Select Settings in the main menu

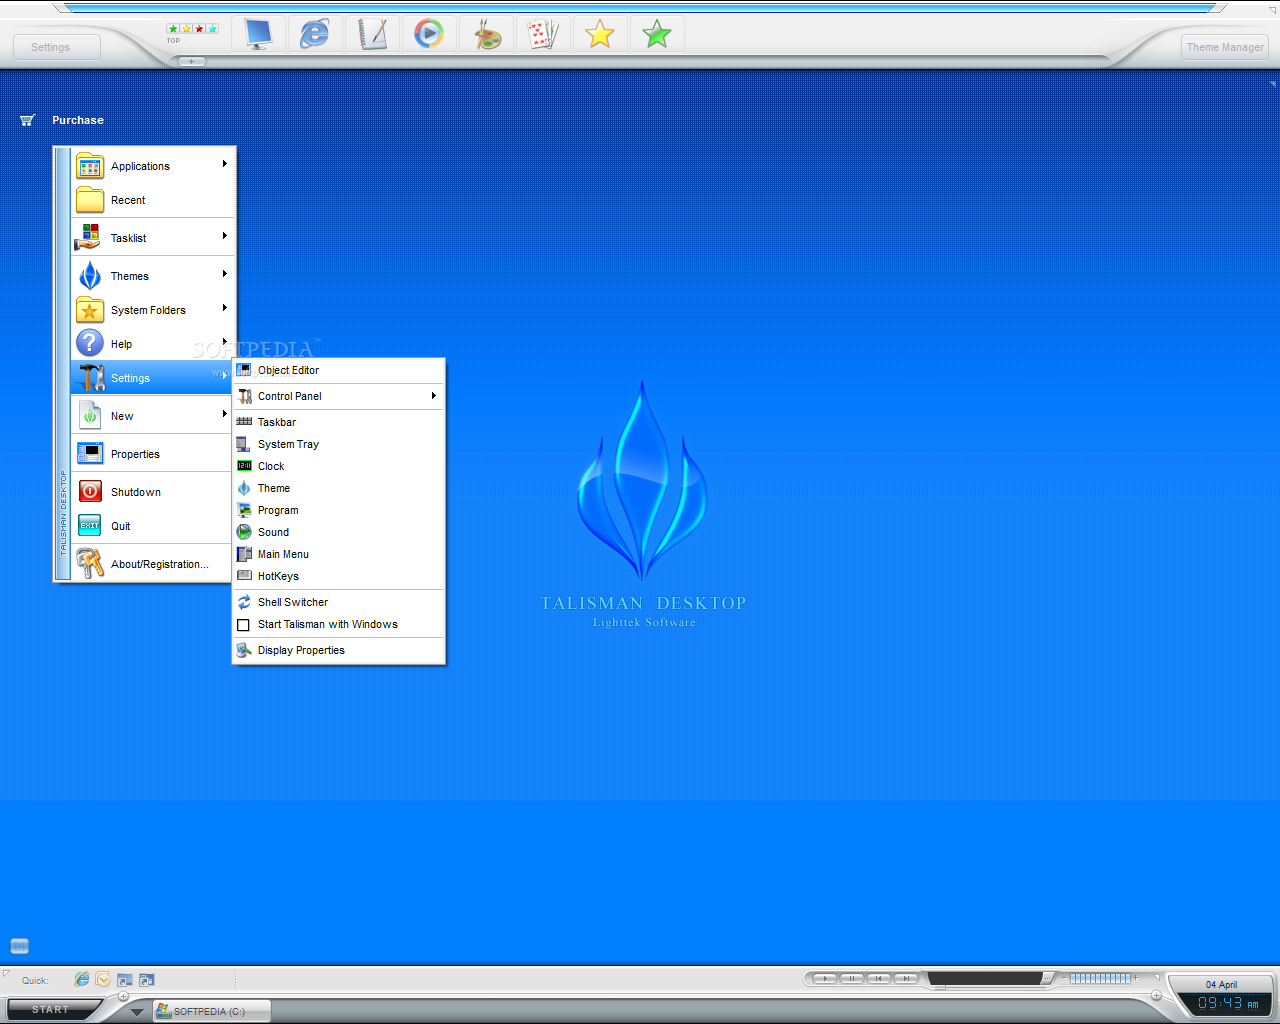click(x=153, y=378)
